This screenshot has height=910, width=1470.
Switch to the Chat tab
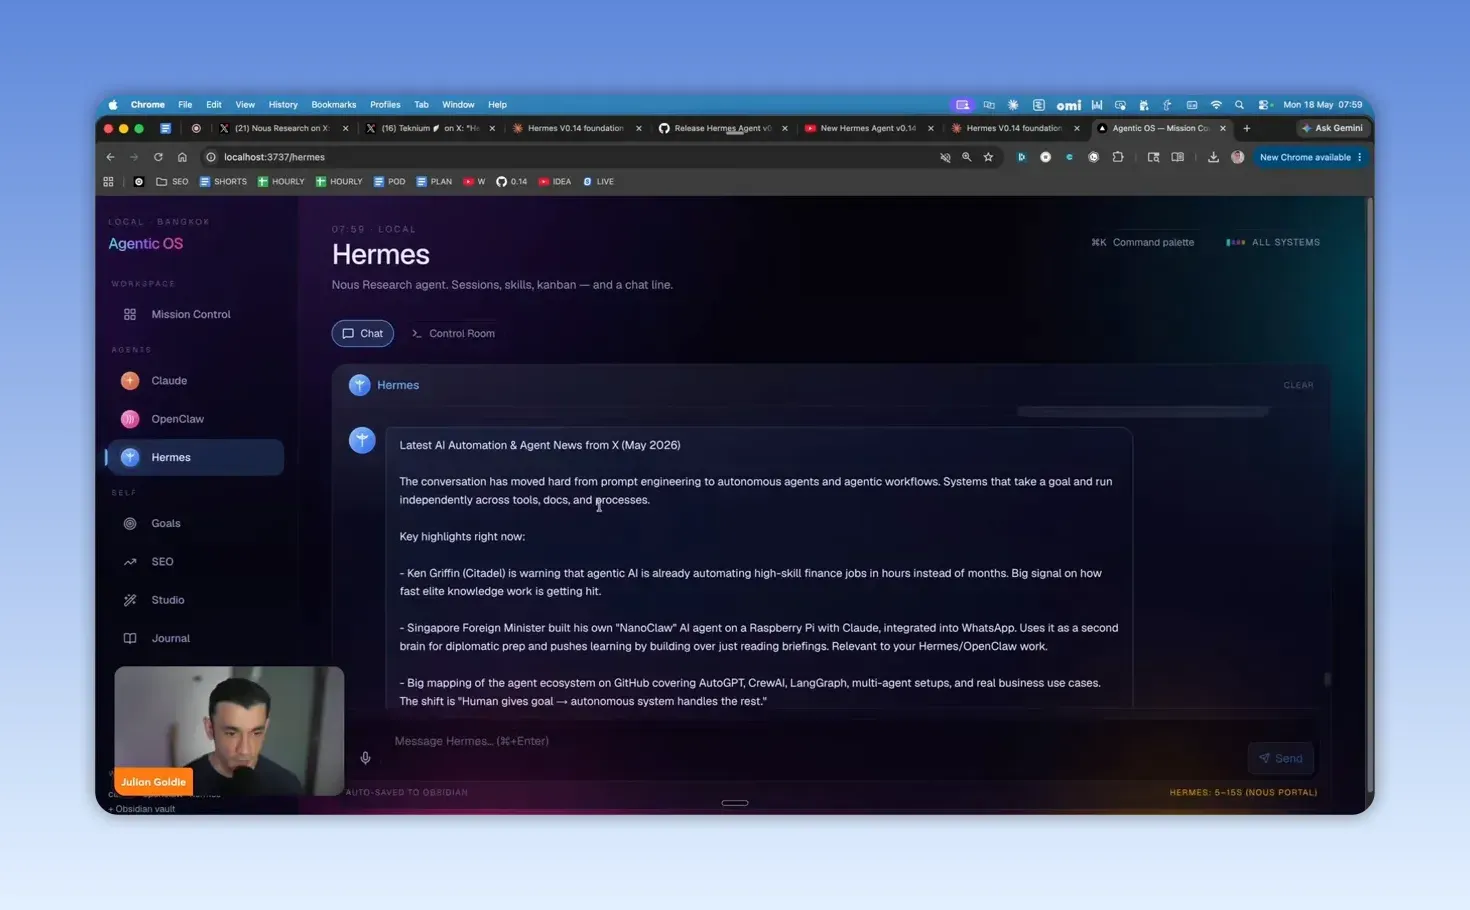click(x=362, y=333)
